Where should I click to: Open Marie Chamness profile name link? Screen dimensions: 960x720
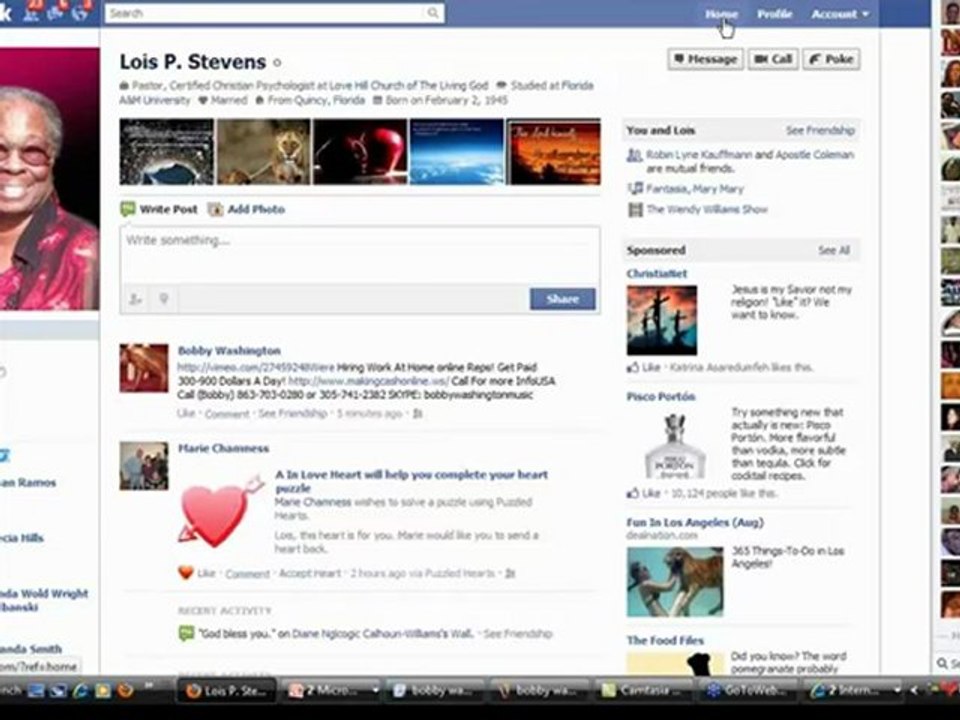coord(223,449)
